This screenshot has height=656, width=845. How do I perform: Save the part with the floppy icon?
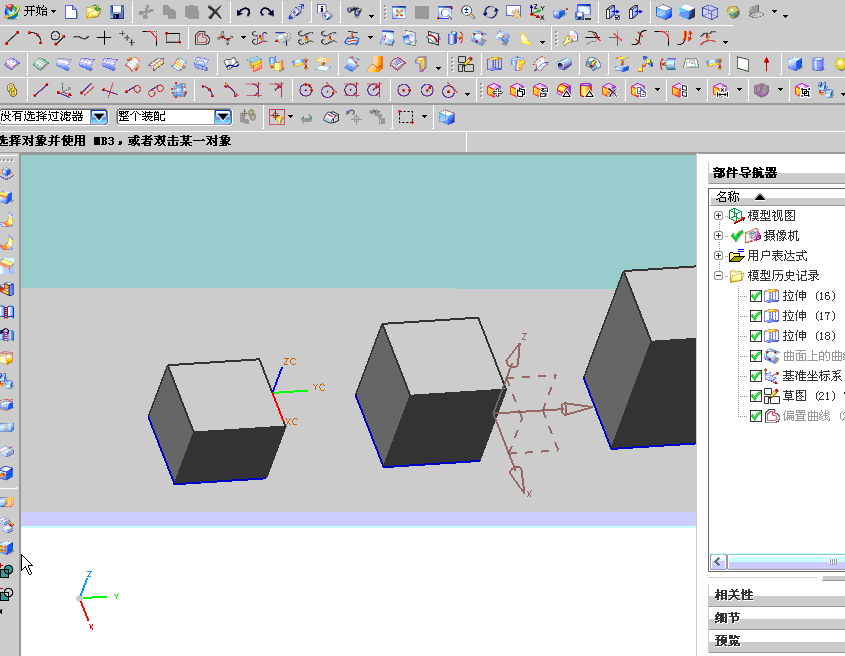117,11
